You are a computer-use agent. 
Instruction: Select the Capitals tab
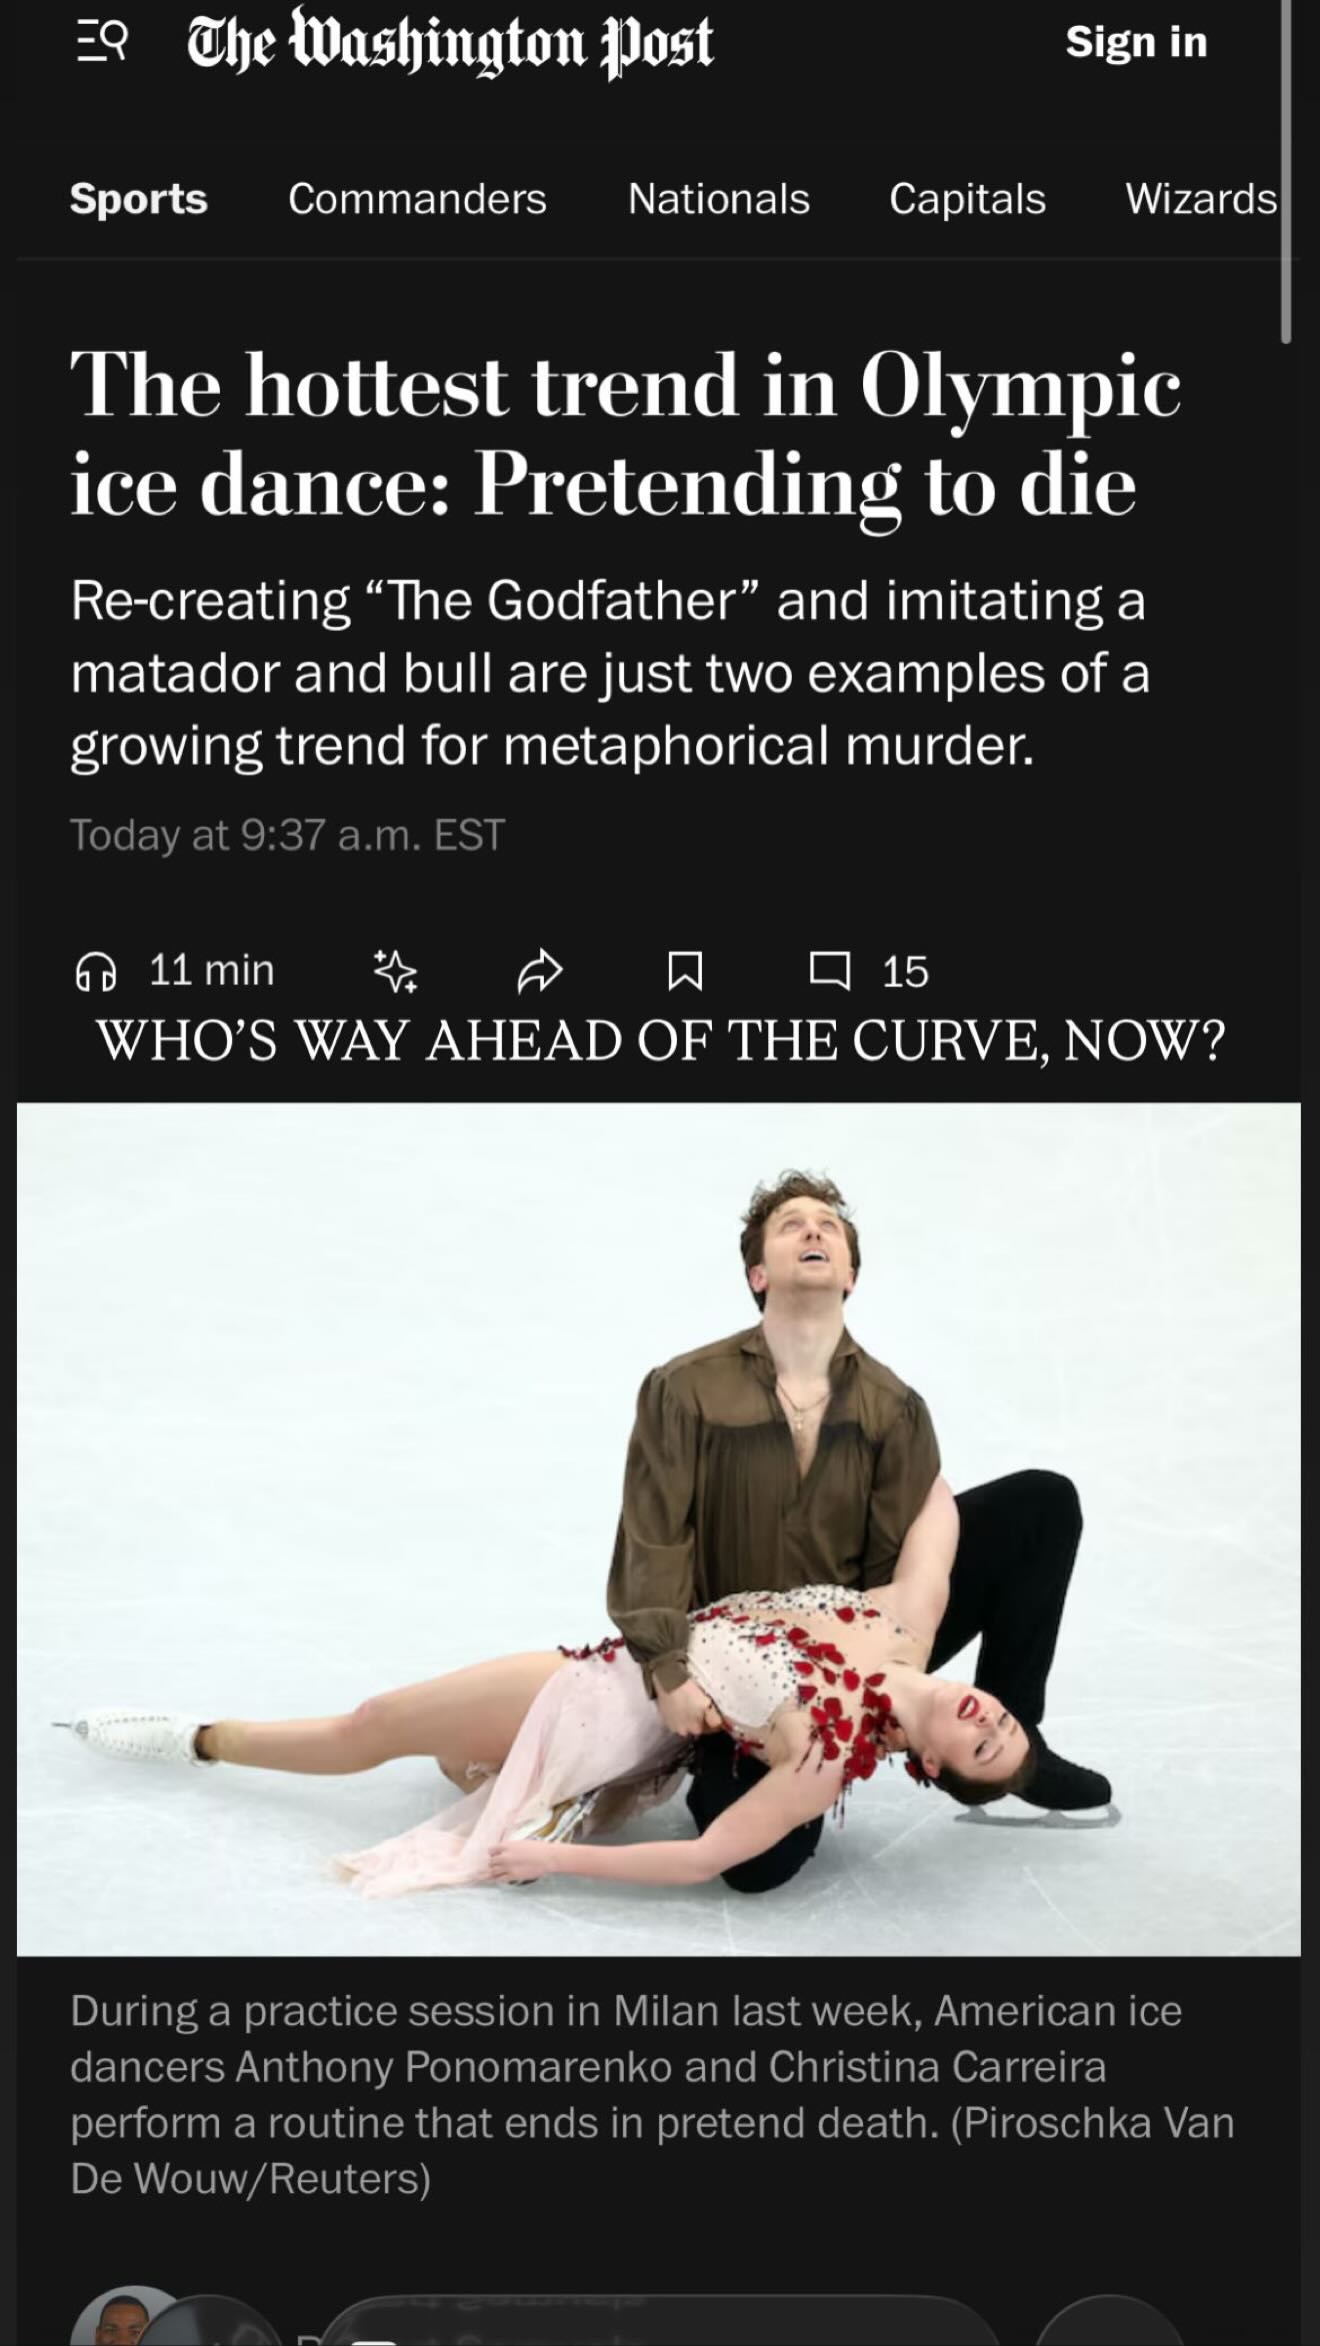coord(967,199)
